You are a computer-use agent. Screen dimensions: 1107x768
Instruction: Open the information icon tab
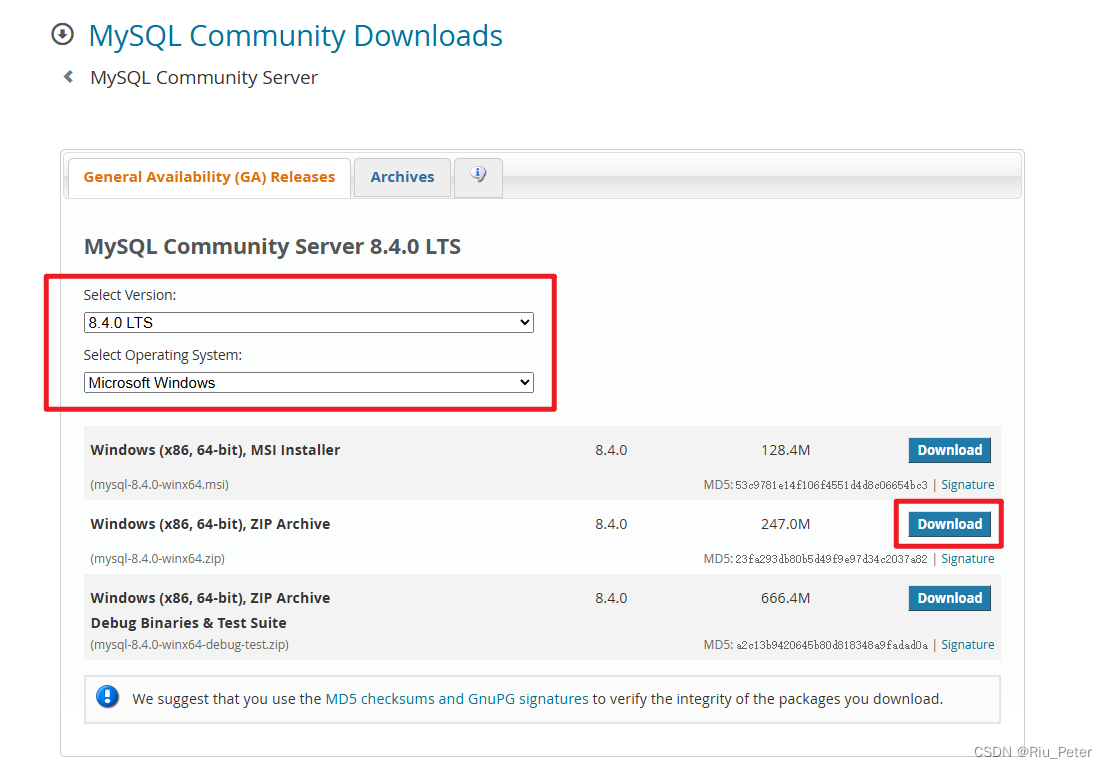pos(478,177)
